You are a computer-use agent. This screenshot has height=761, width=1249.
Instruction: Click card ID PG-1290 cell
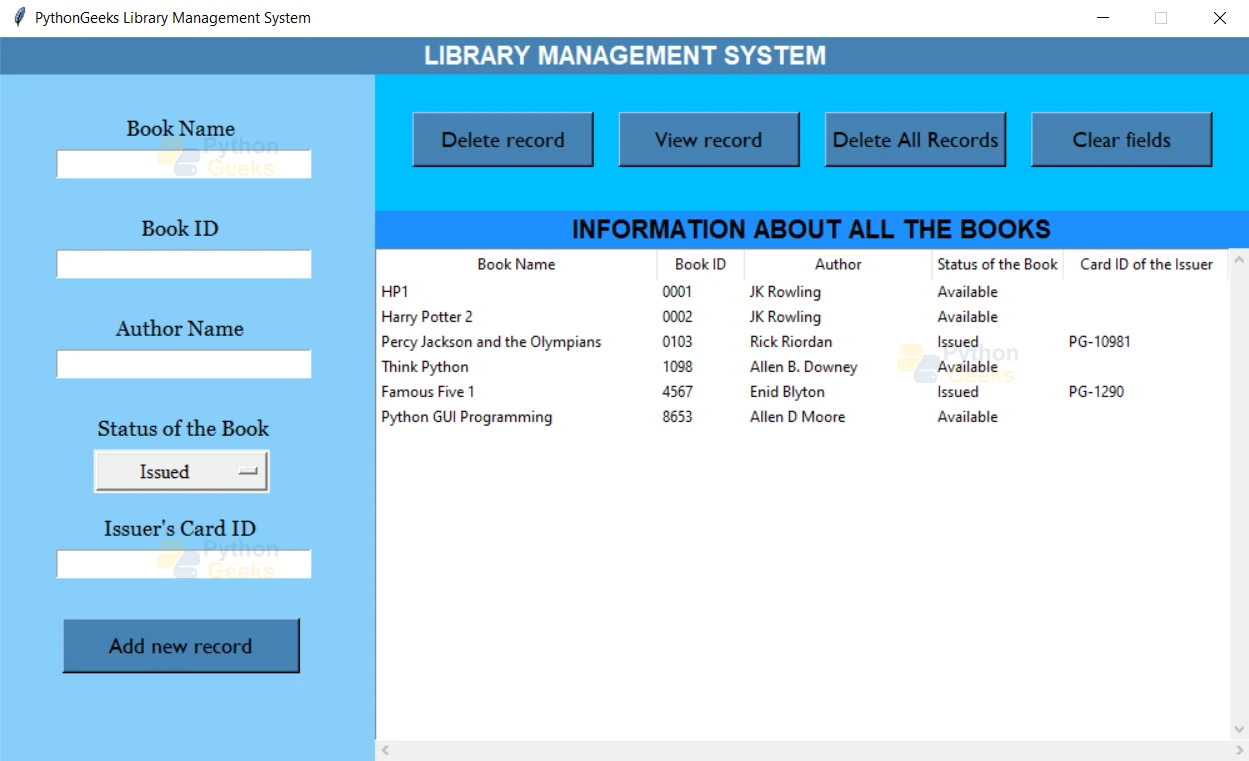(1096, 392)
